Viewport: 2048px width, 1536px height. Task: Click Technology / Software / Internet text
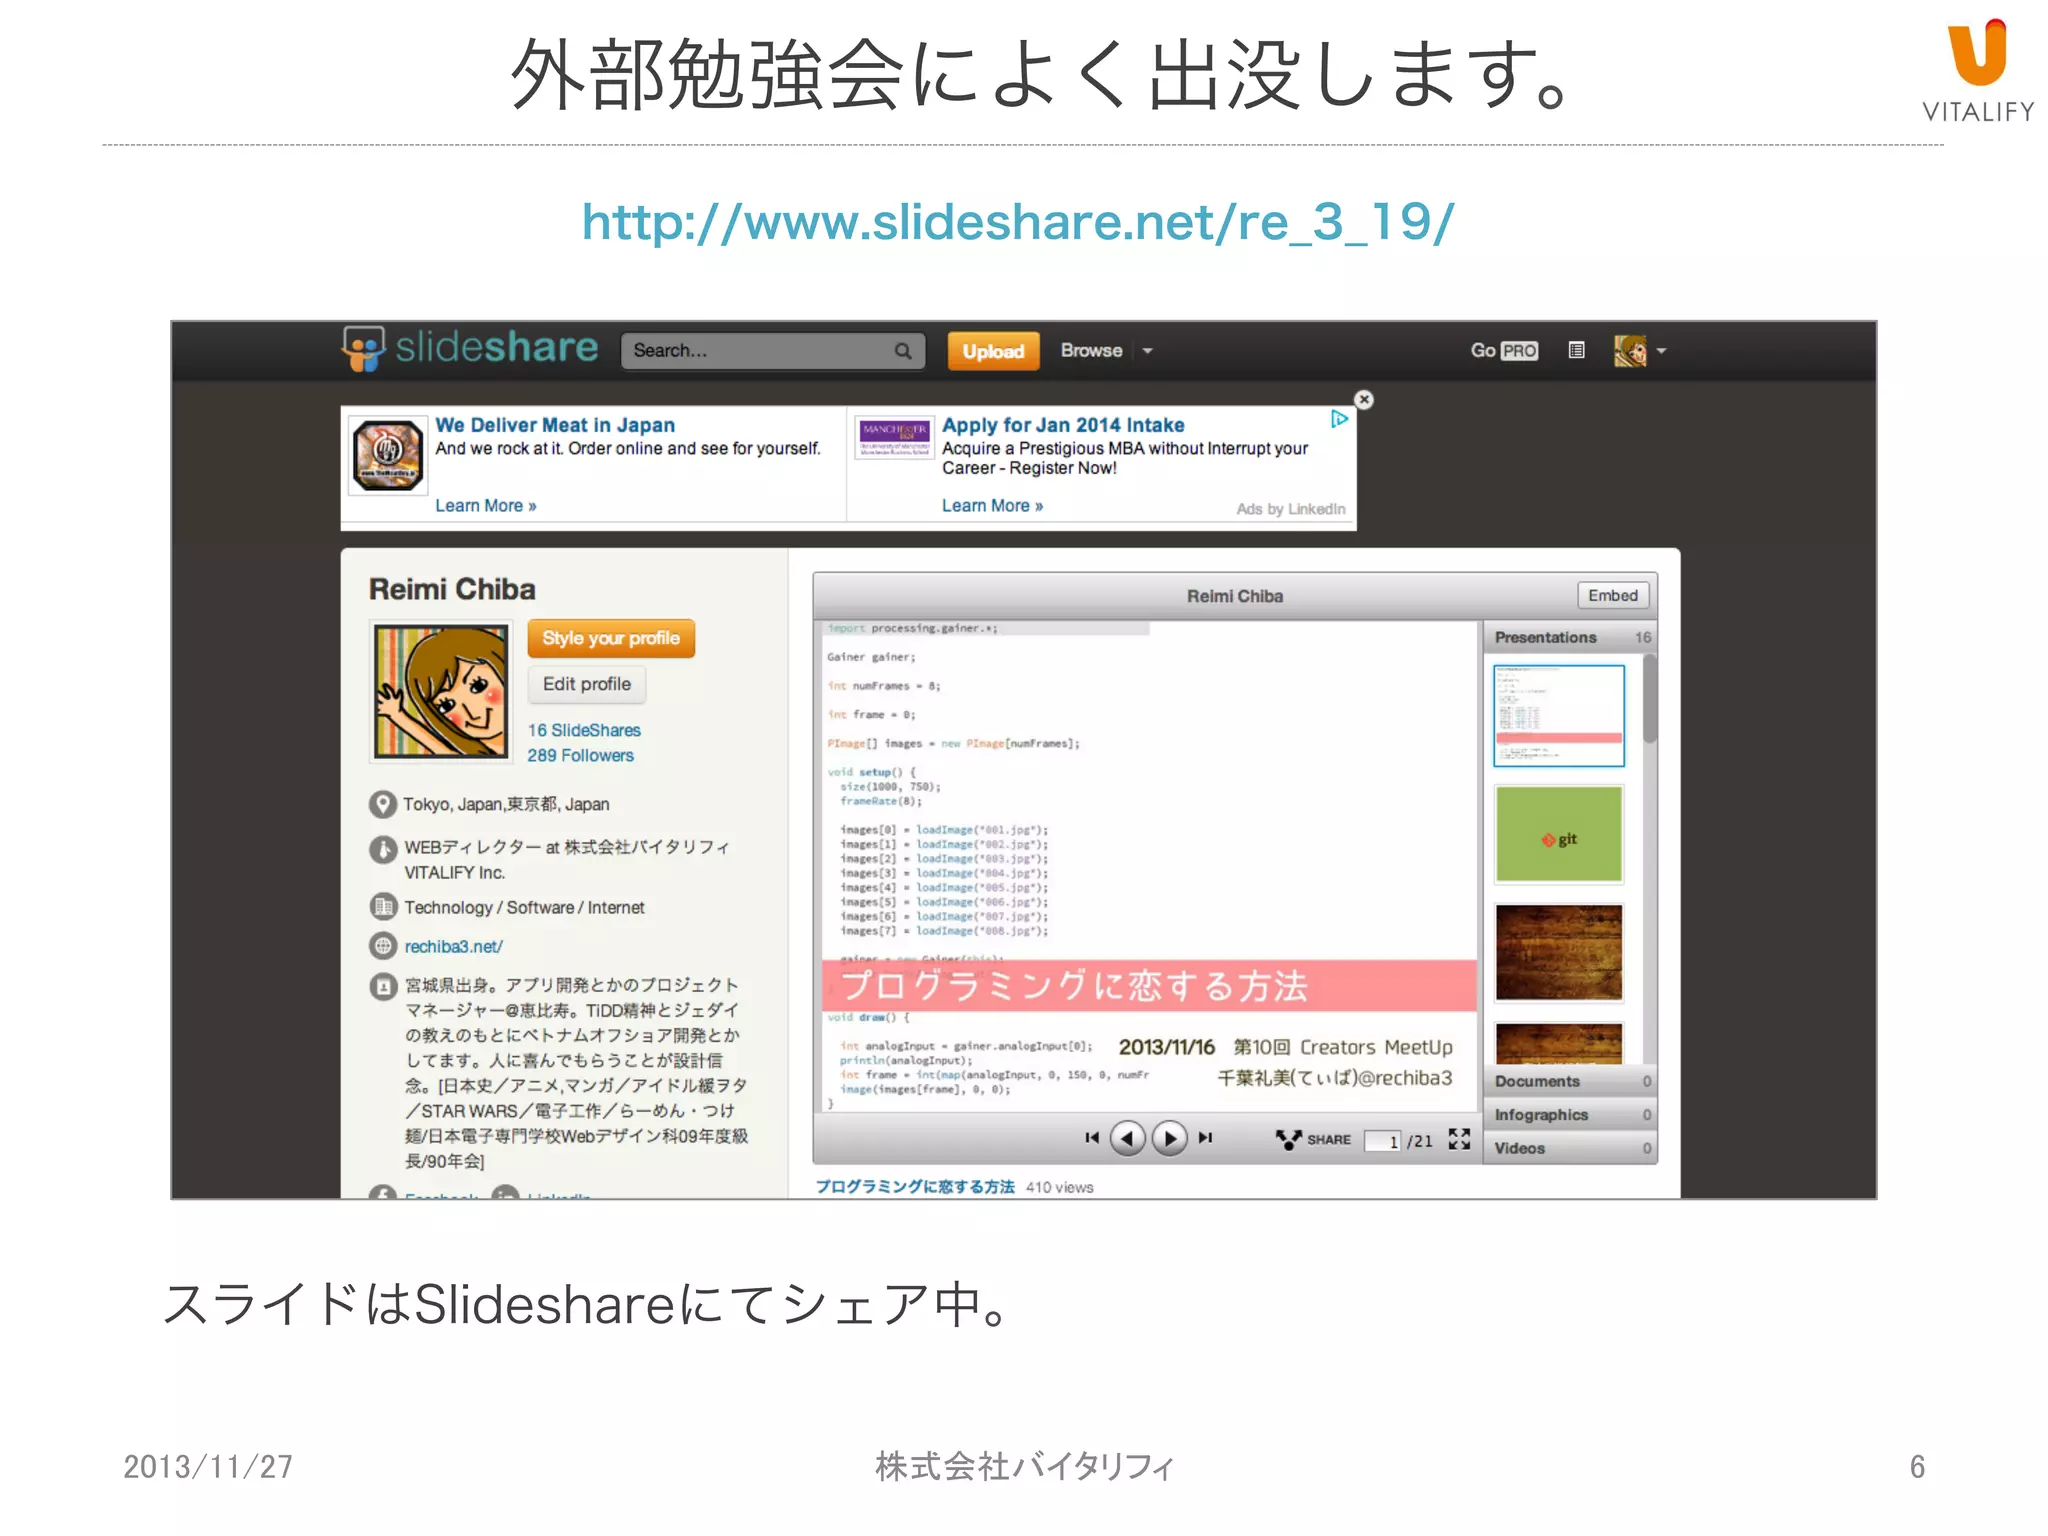pyautogui.click(x=524, y=907)
